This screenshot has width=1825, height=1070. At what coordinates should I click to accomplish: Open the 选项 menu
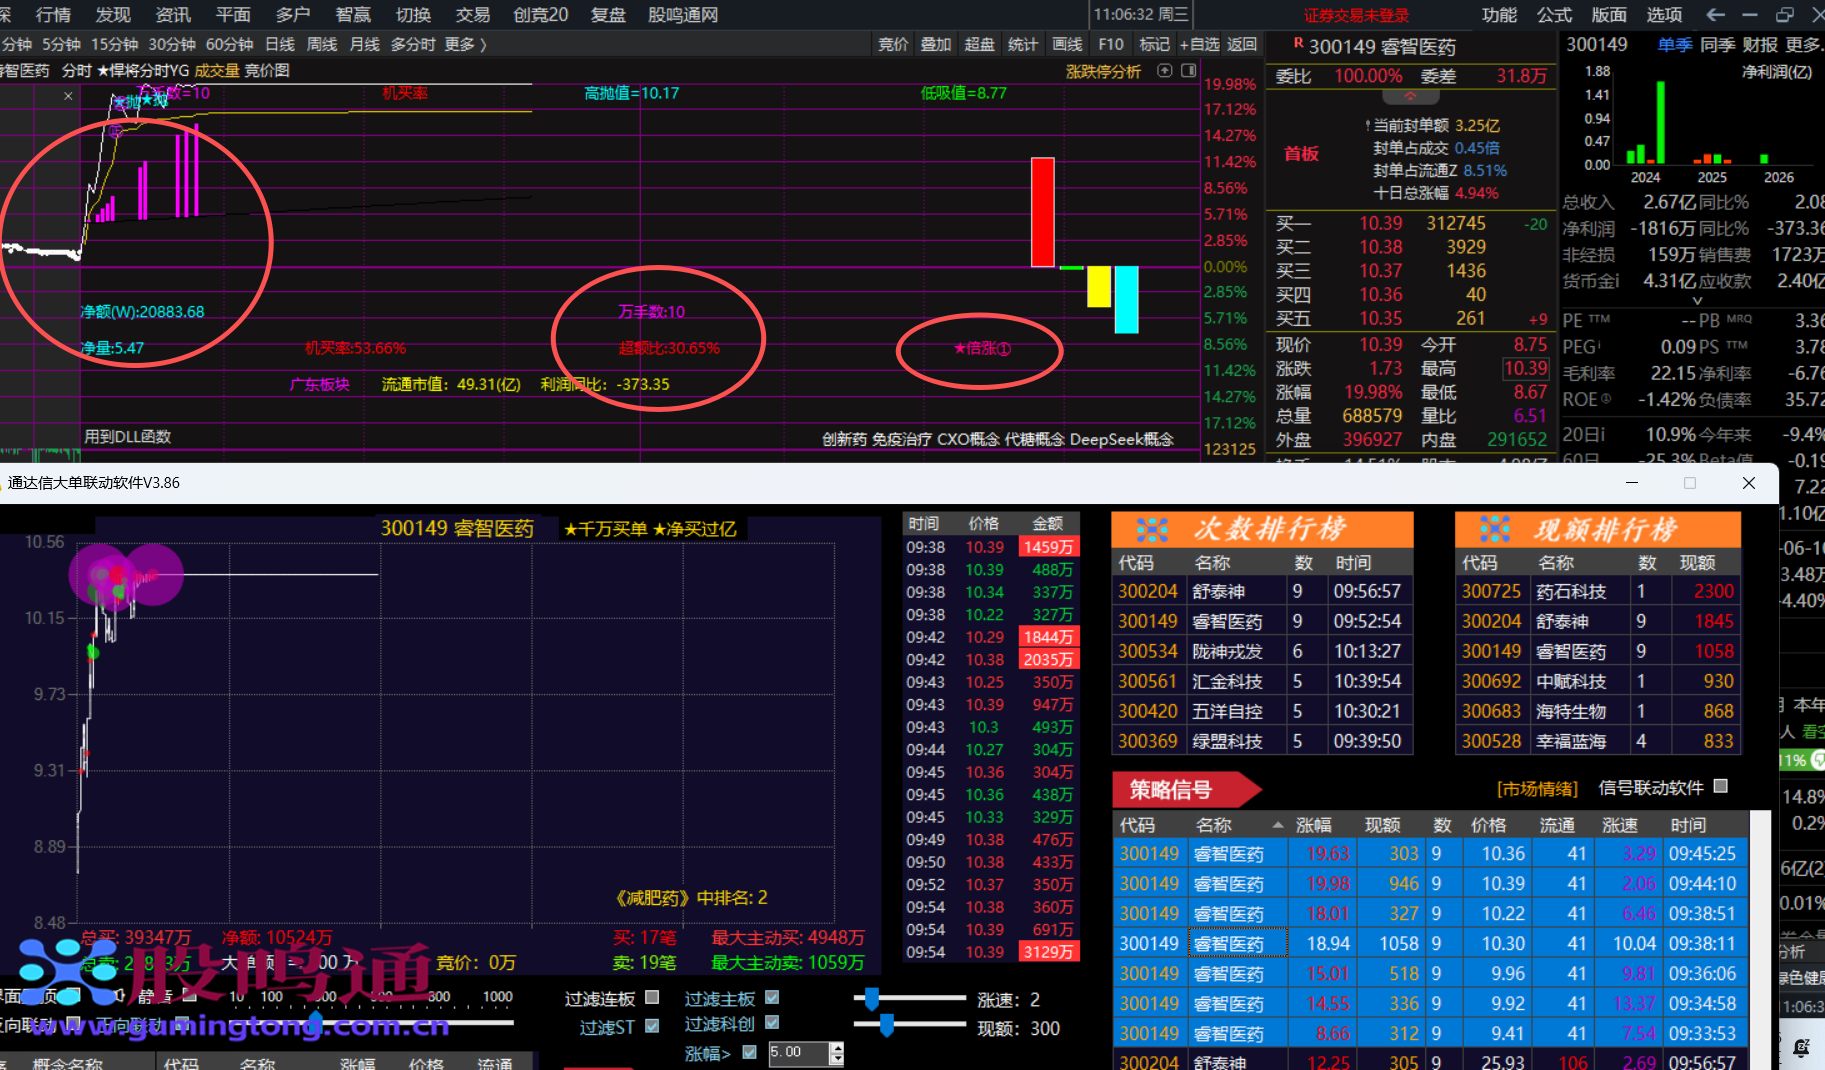[x=1664, y=14]
